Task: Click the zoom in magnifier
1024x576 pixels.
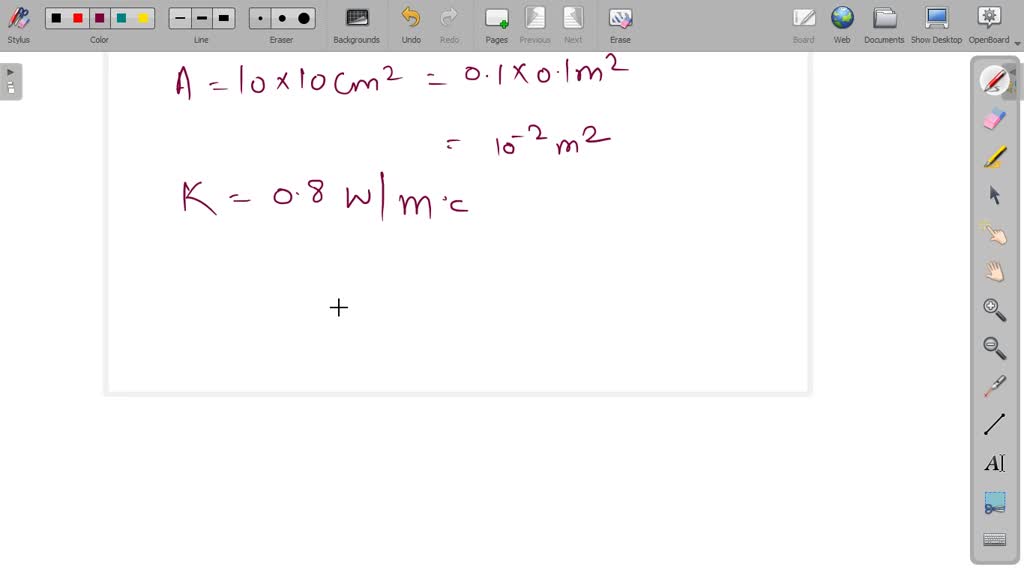Action: [994, 309]
